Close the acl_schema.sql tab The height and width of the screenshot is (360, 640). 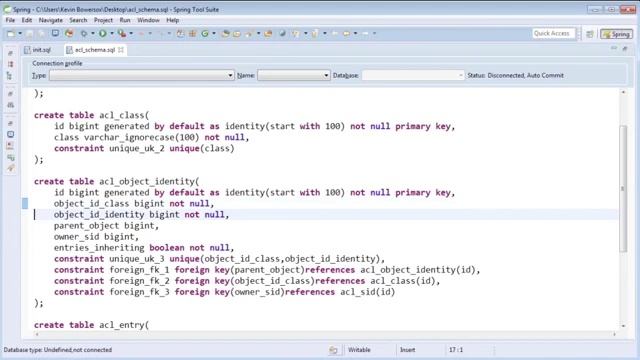click(x=121, y=50)
